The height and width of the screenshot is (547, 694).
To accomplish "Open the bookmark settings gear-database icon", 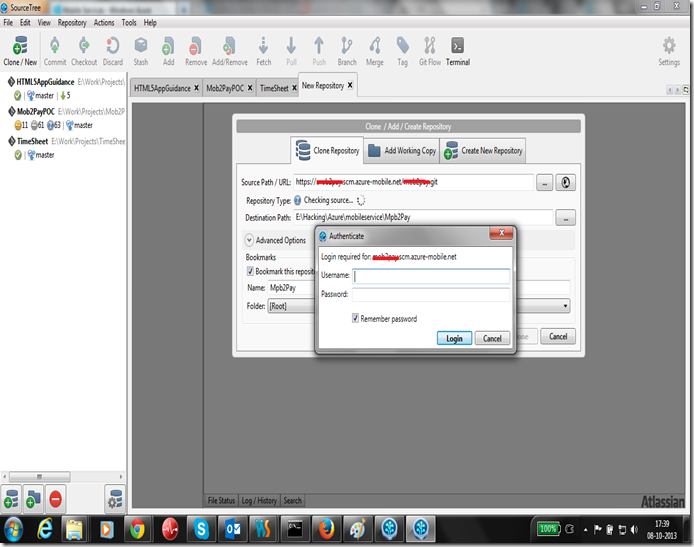I will (115, 499).
